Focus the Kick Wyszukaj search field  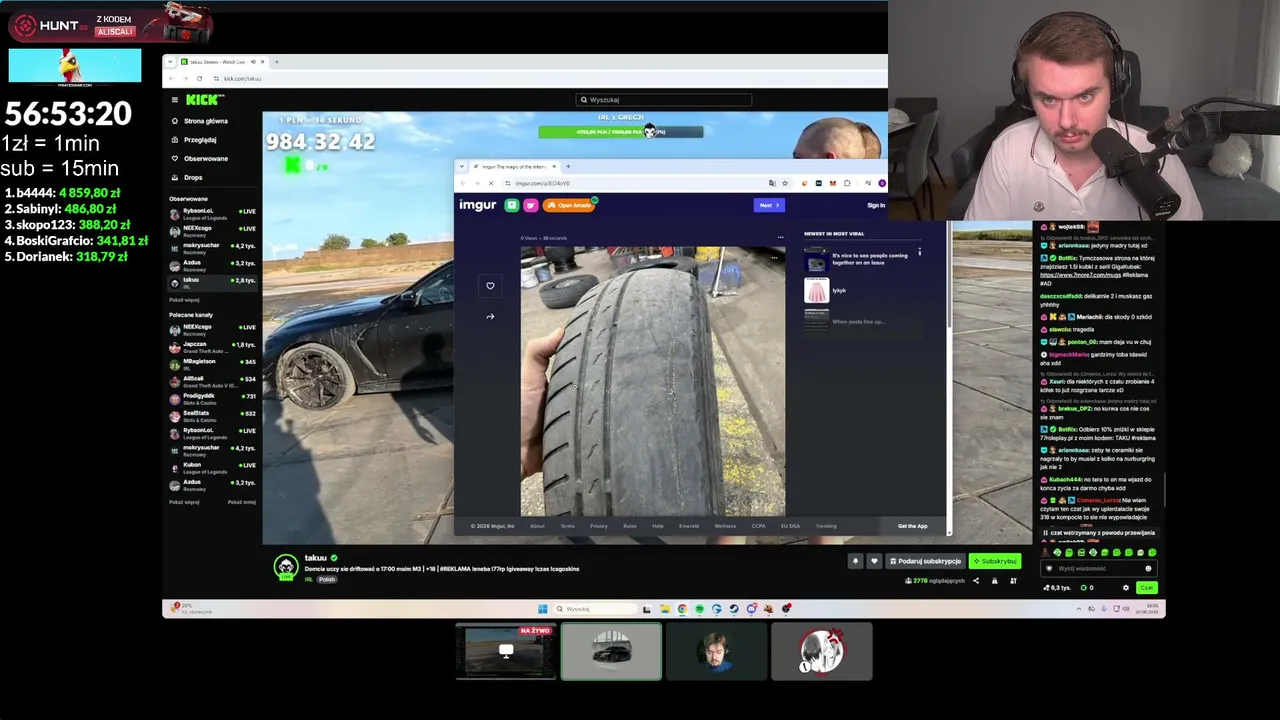pos(664,100)
